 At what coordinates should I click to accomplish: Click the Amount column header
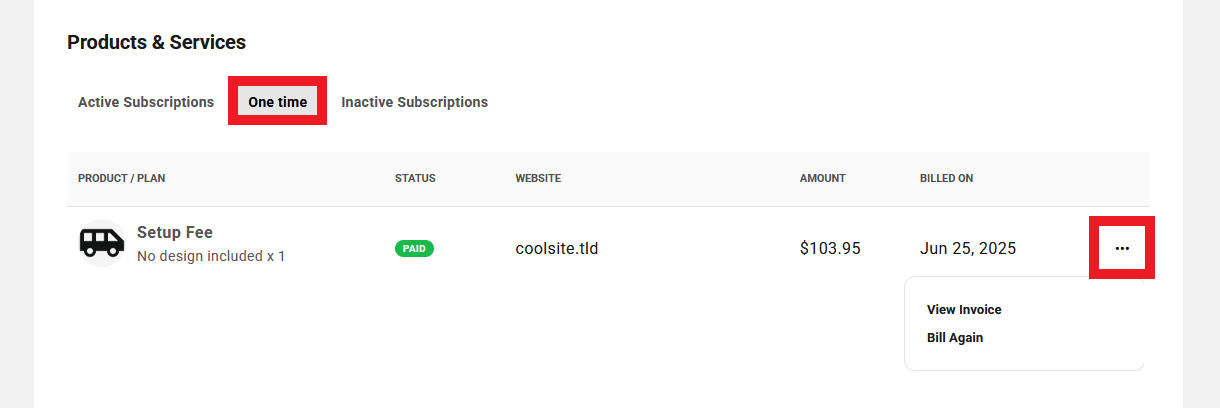pos(822,179)
